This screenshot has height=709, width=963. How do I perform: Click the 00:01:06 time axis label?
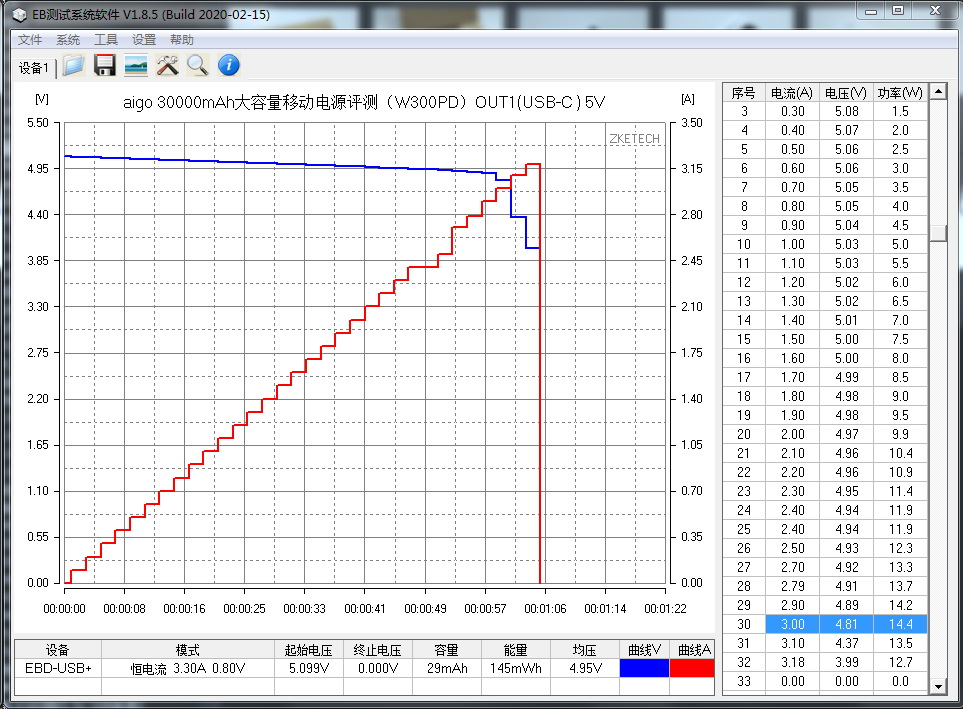[545, 609]
